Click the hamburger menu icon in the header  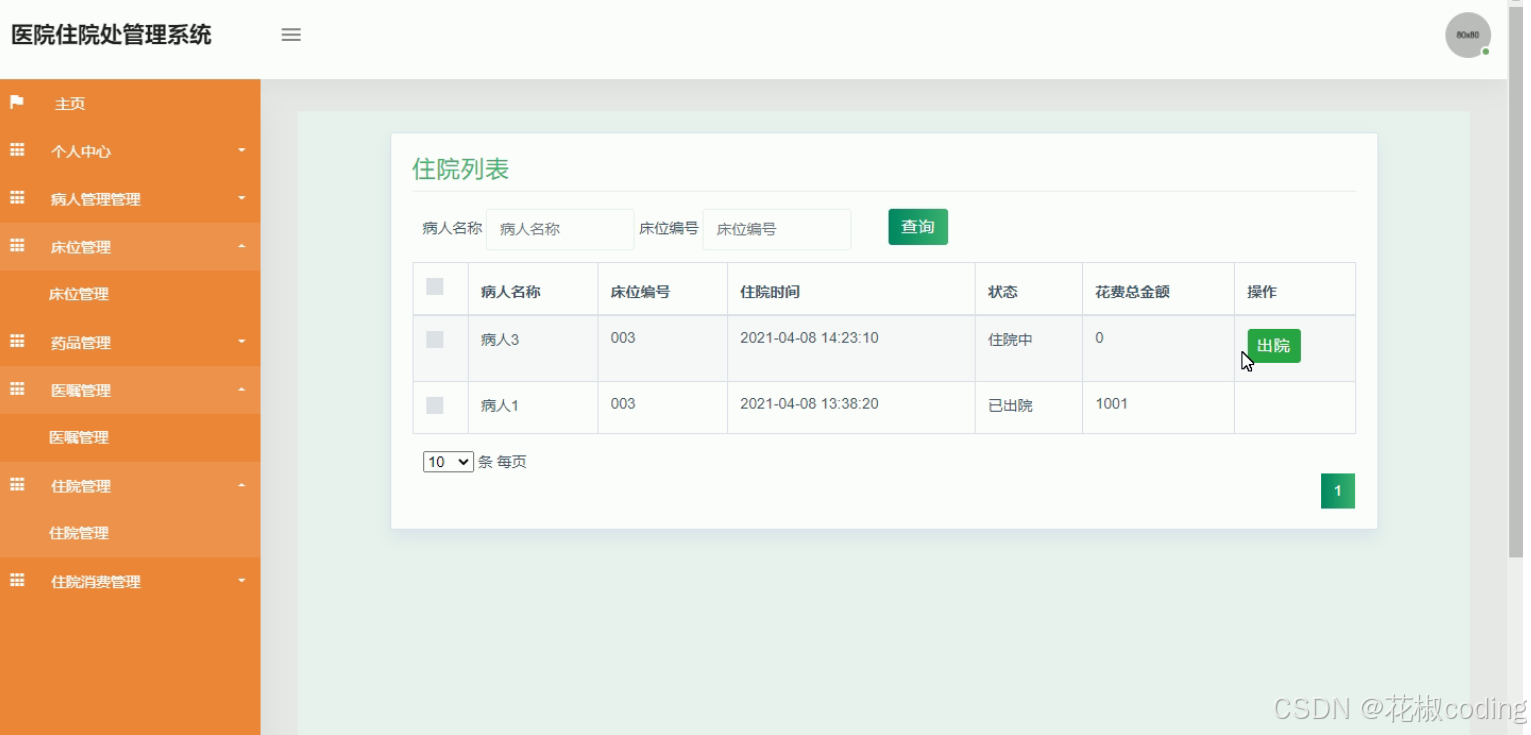tap(291, 33)
